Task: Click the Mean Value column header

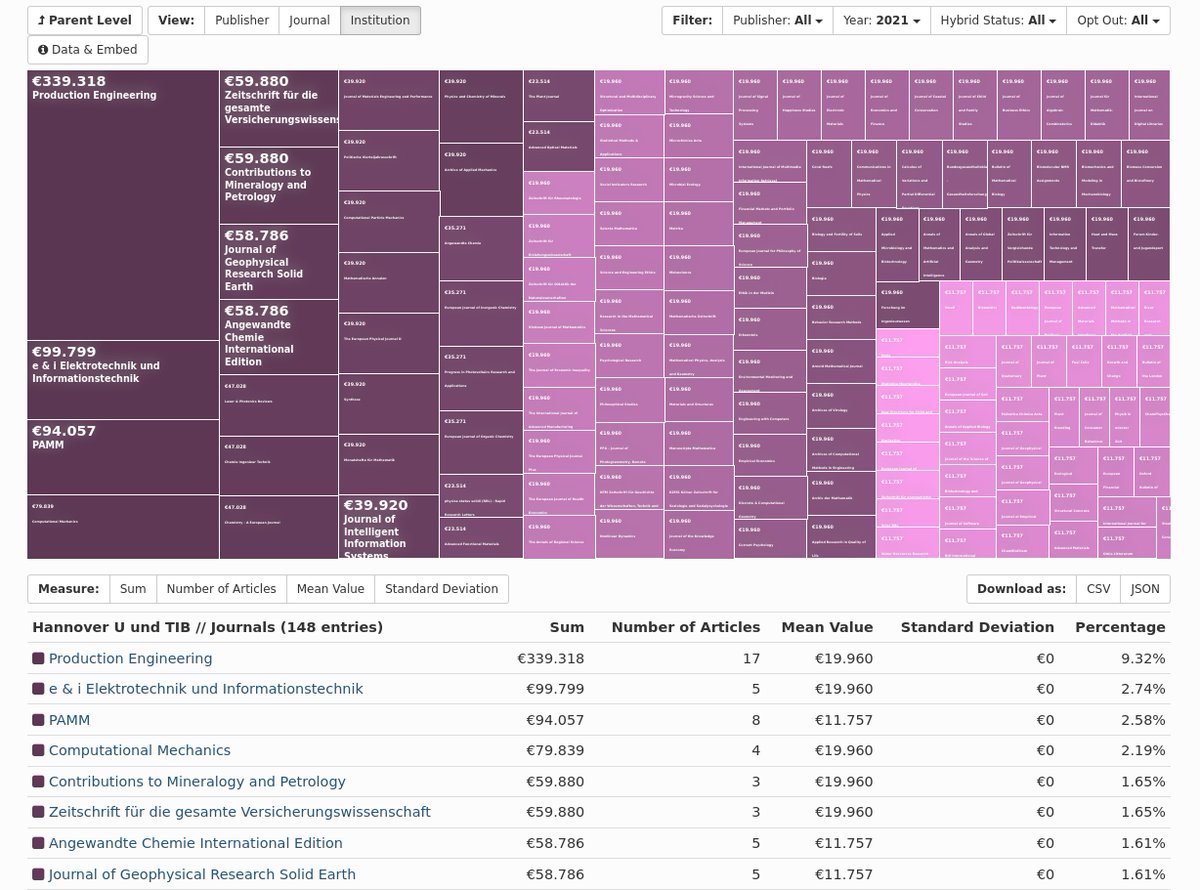Action: (827, 627)
